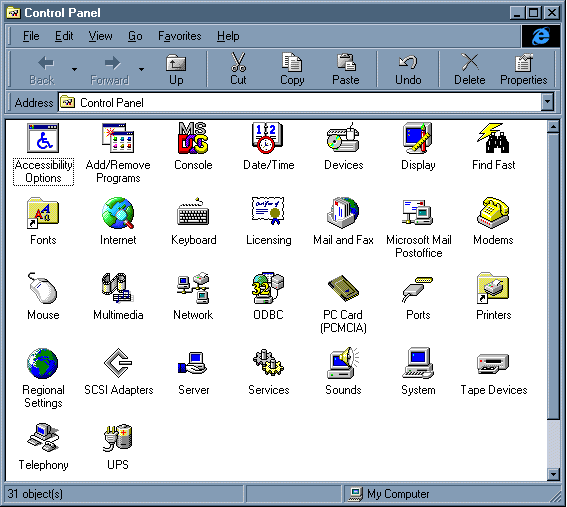Select the Tape Devices icon
Screen dimensions: 567x507
(493, 364)
